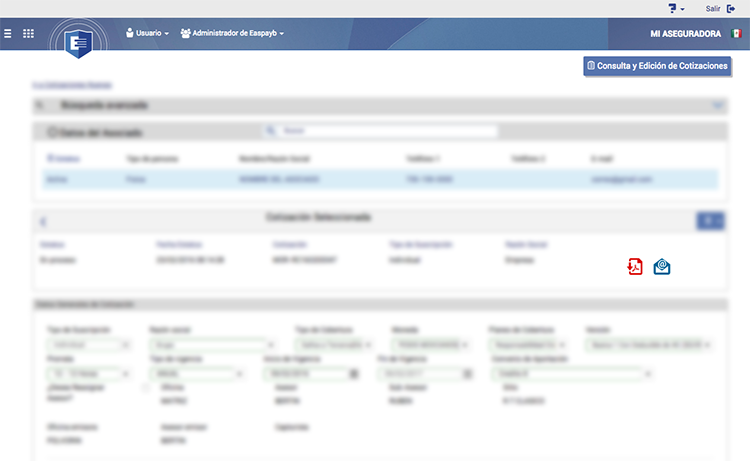Click the MI ASEGURADORA label
The height and width of the screenshot is (461, 750).
[686, 33]
